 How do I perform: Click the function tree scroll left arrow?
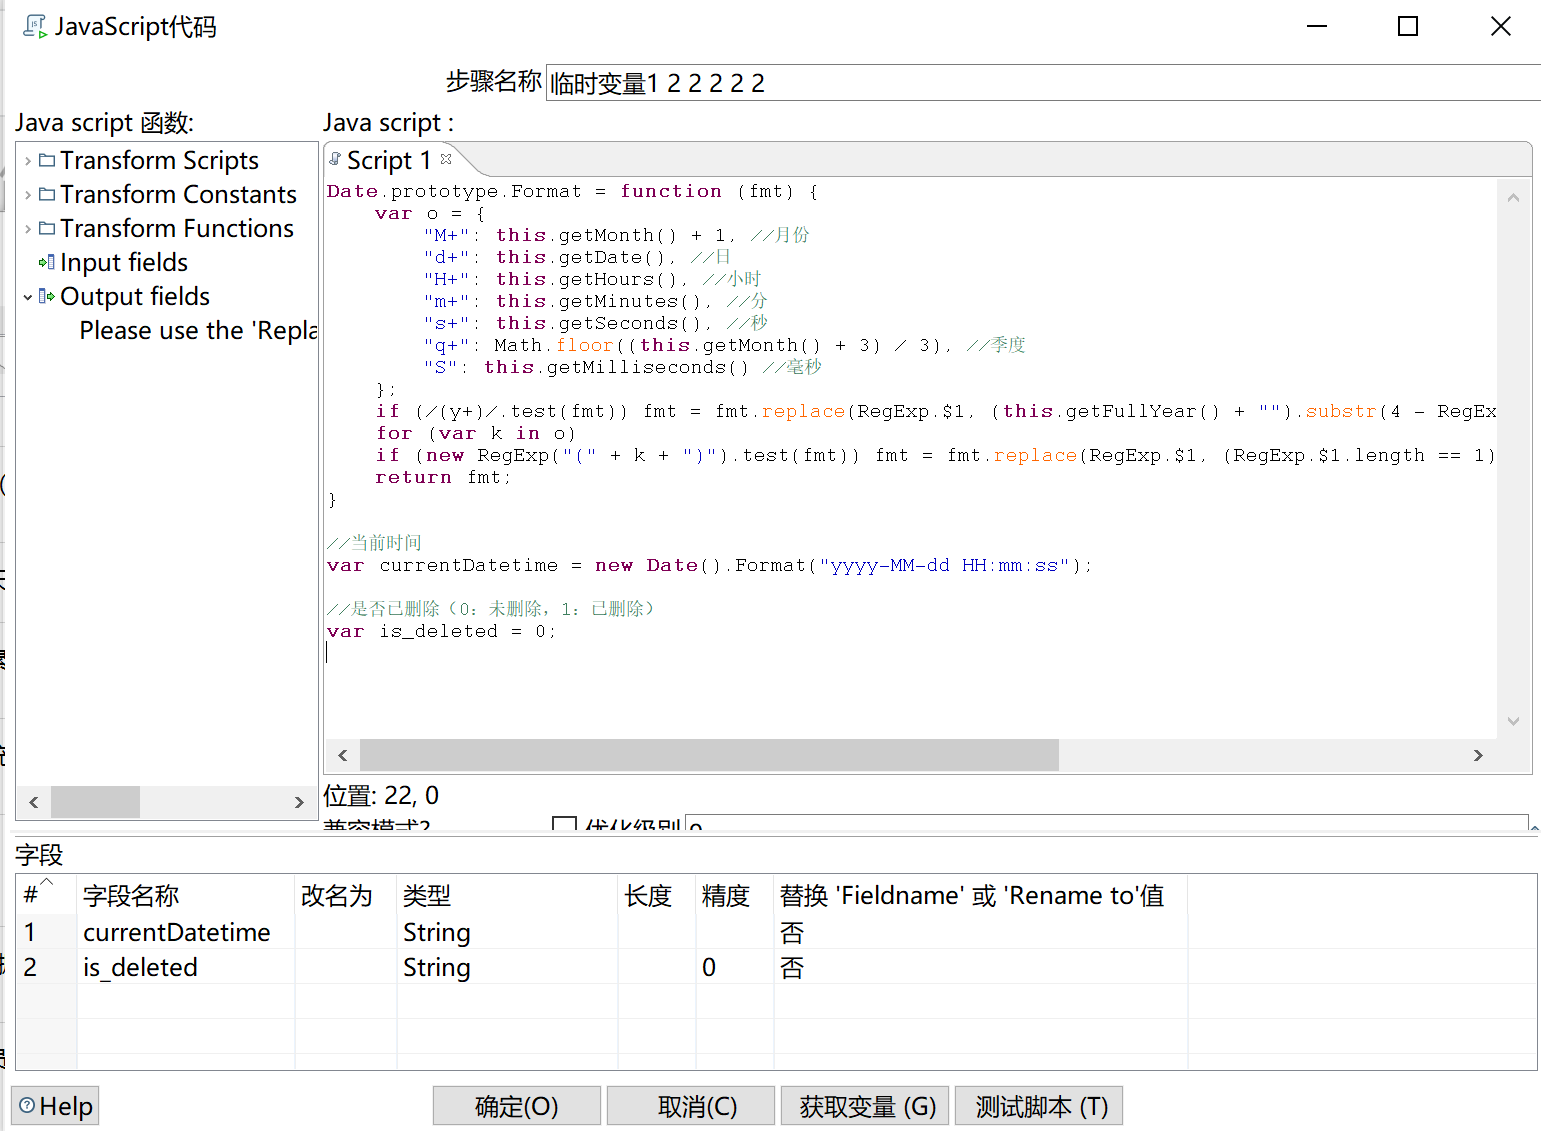click(x=34, y=802)
